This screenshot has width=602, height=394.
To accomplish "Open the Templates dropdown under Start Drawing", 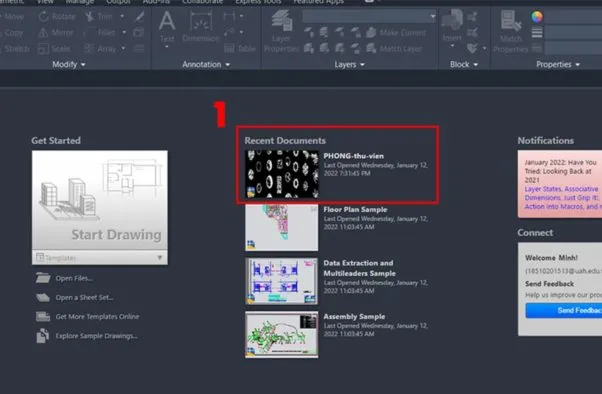I will tap(100, 257).
